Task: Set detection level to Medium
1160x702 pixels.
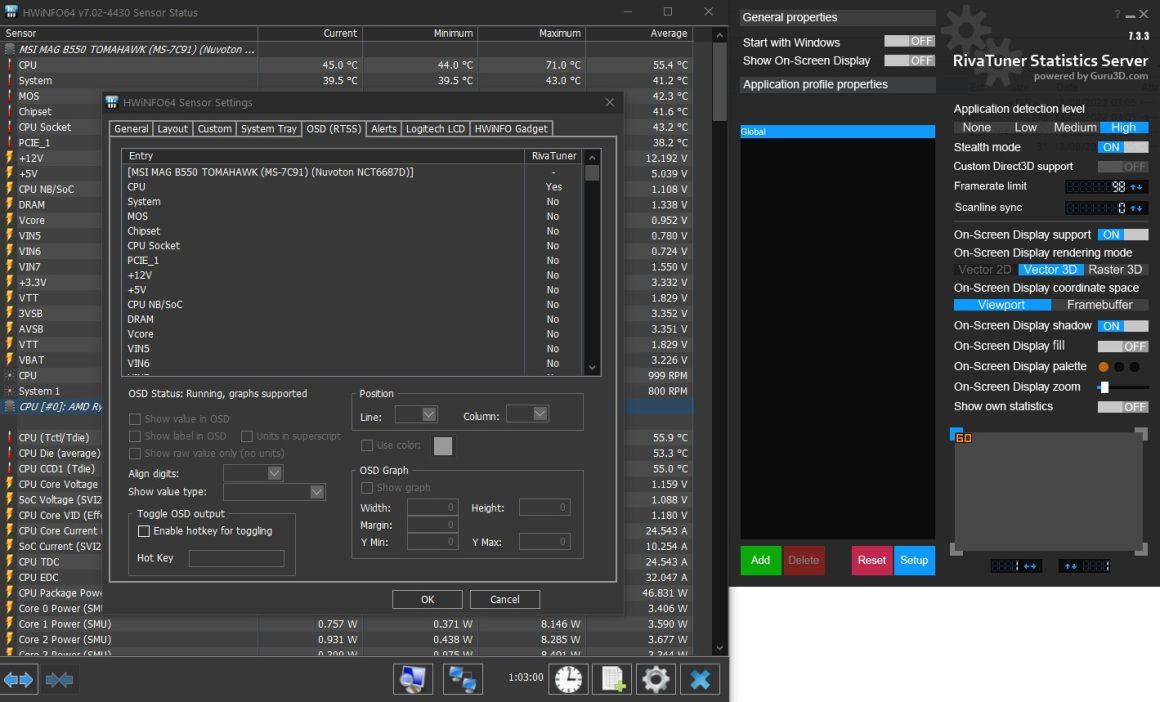Action: coord(1075,127)
